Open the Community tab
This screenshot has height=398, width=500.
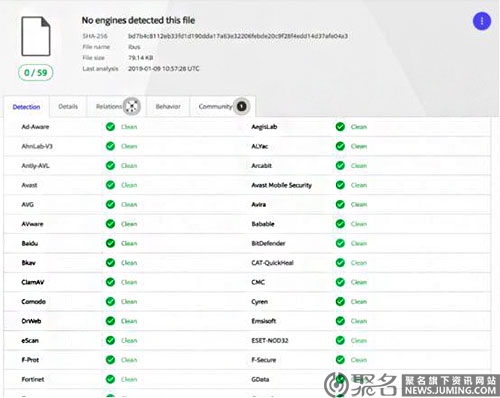pos(215,107)
